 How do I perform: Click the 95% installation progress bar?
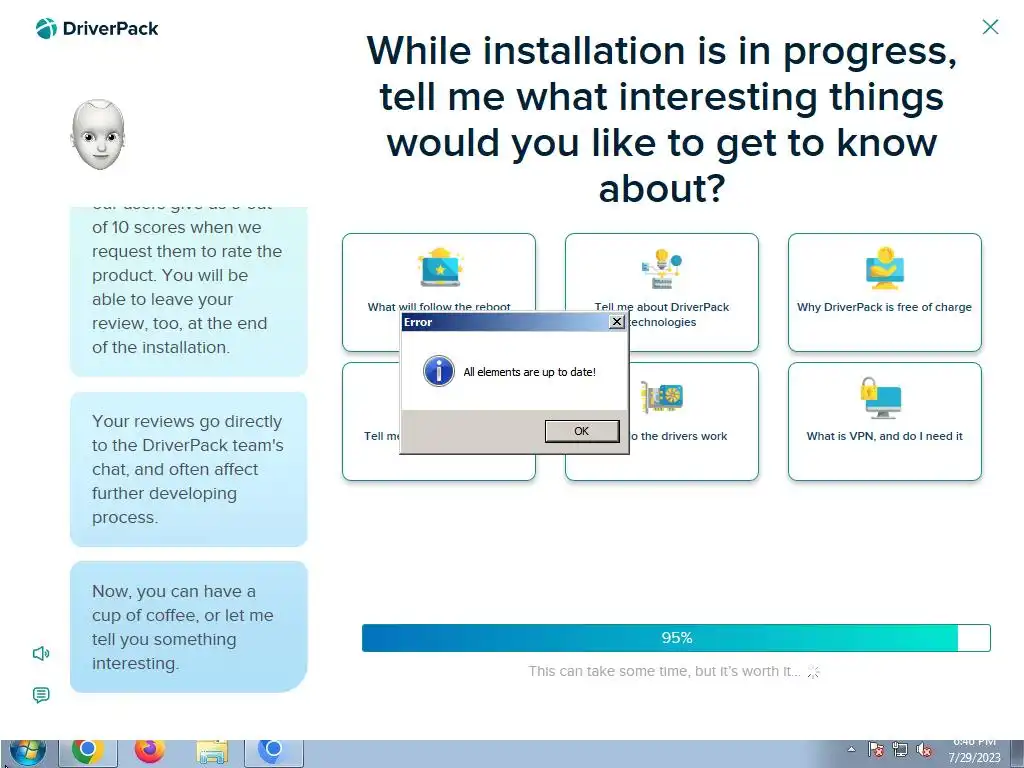[676, 637]
